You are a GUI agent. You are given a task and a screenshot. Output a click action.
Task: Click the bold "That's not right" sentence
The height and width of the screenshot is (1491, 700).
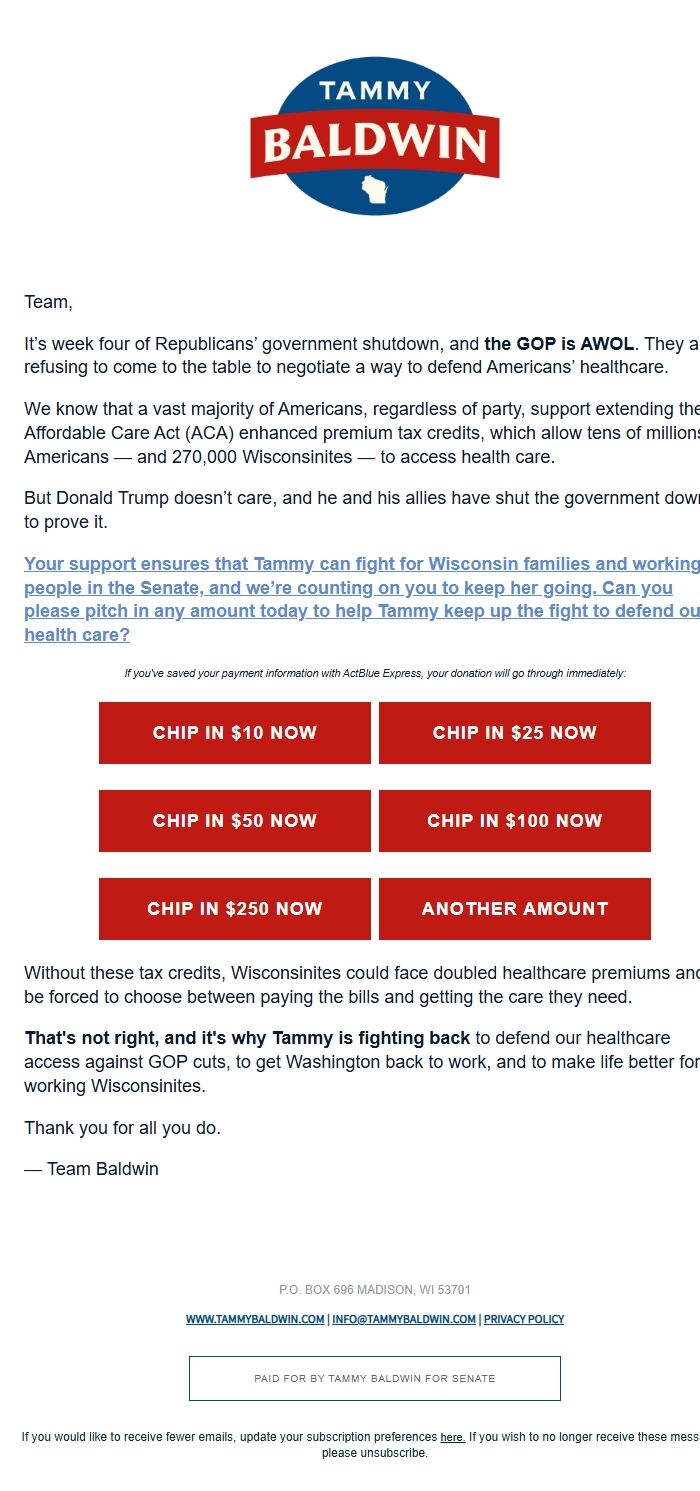coord(247,1038)
